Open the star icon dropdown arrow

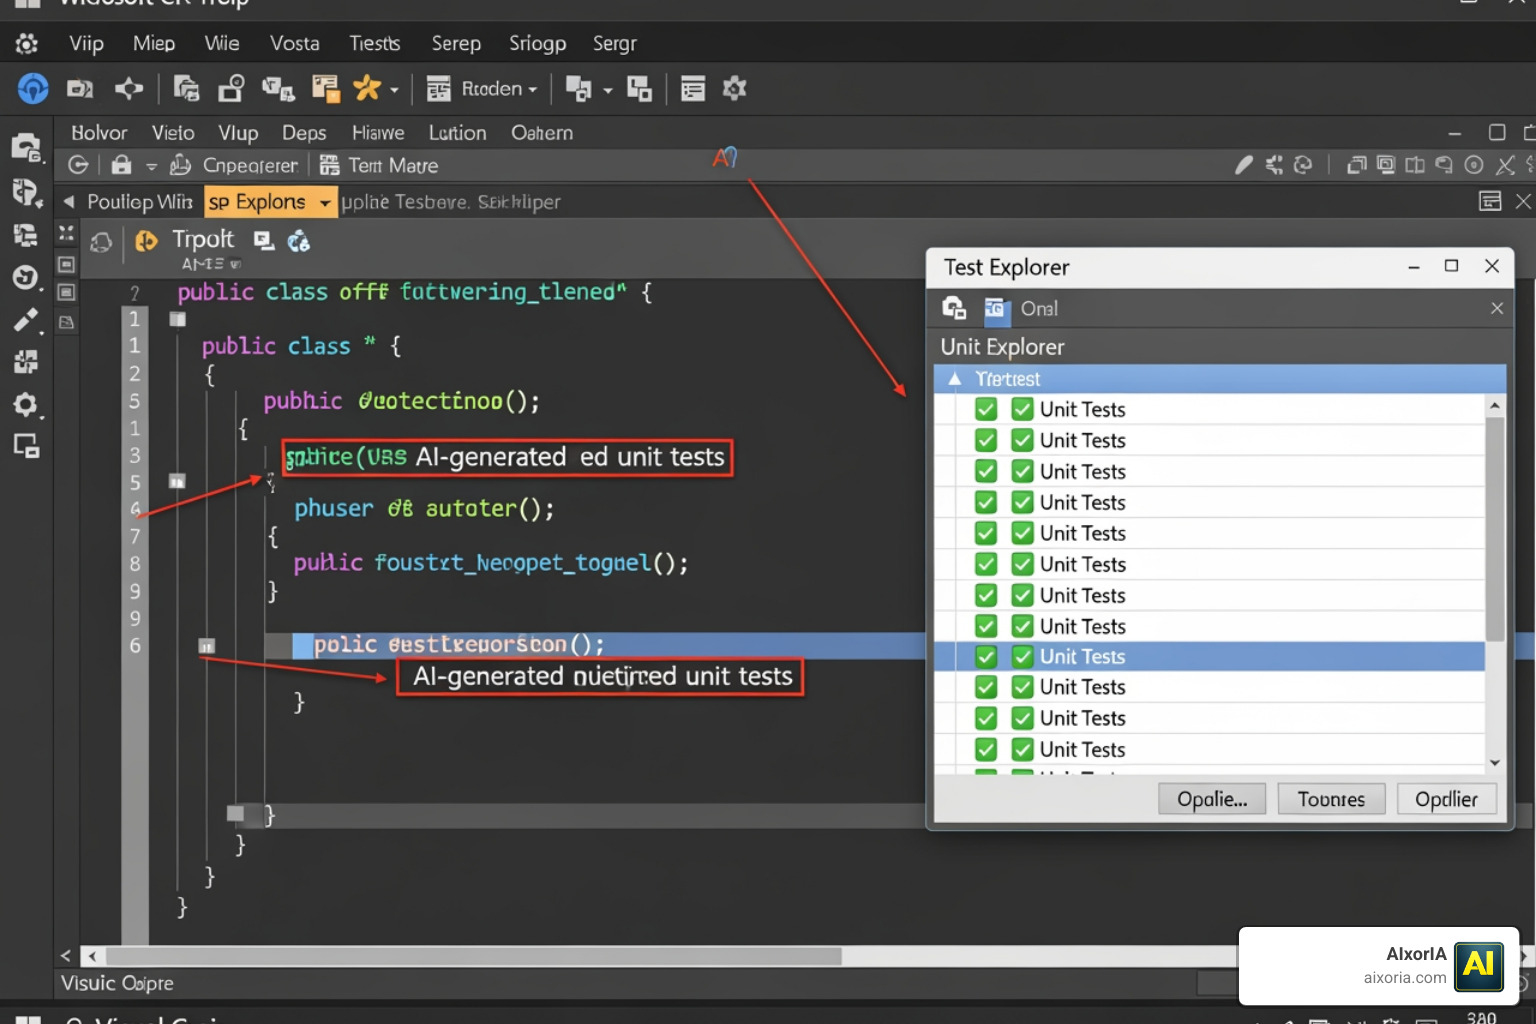394,90
